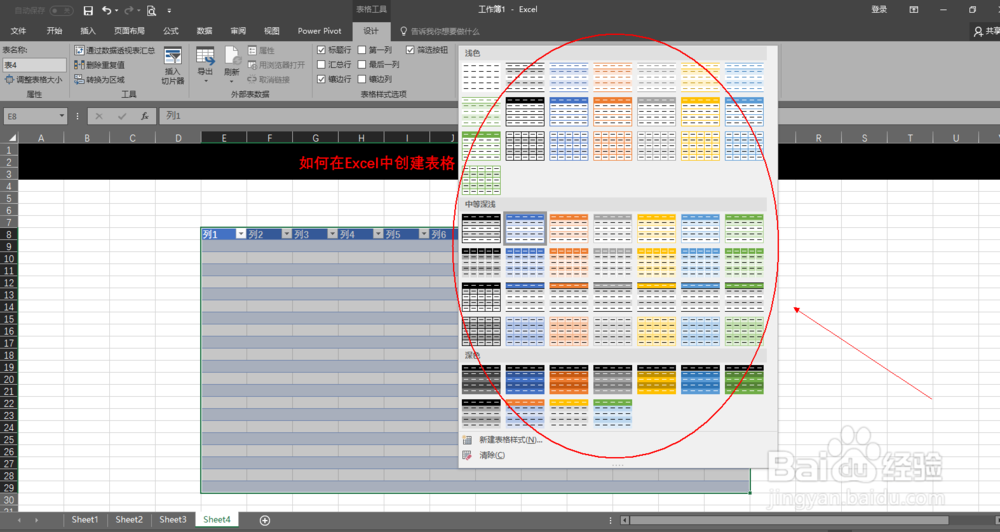Check the 最后一列 last column checkbox
1000x532 pixels.
(x=362, y=64)
